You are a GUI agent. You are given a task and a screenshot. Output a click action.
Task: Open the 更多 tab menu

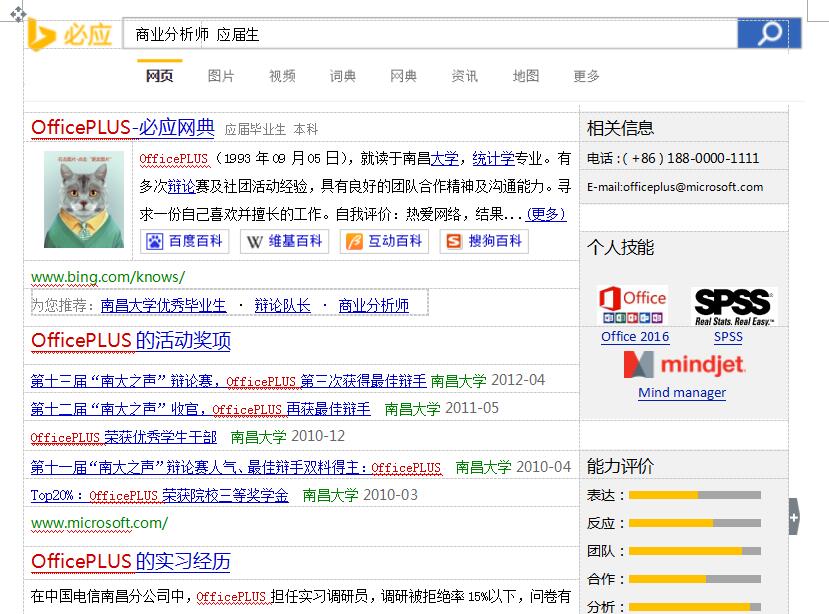coord(587,76)
